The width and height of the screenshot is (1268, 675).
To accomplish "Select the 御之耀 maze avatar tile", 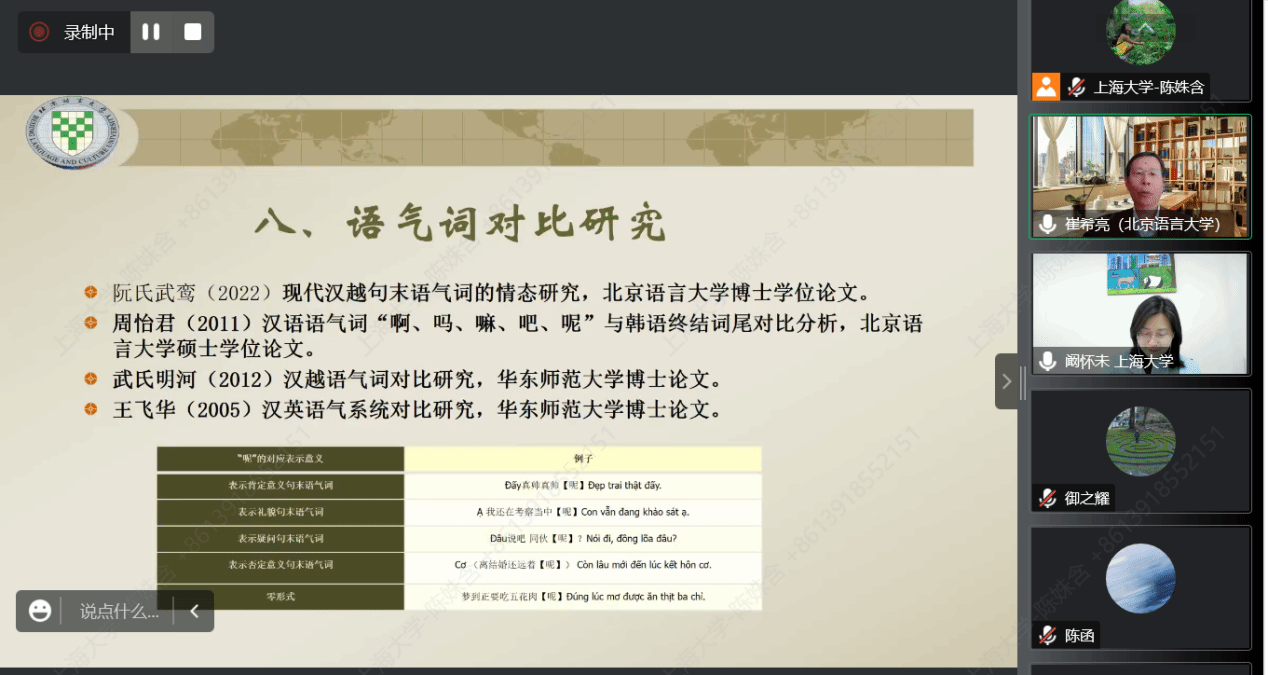I will click(1140, 441).
